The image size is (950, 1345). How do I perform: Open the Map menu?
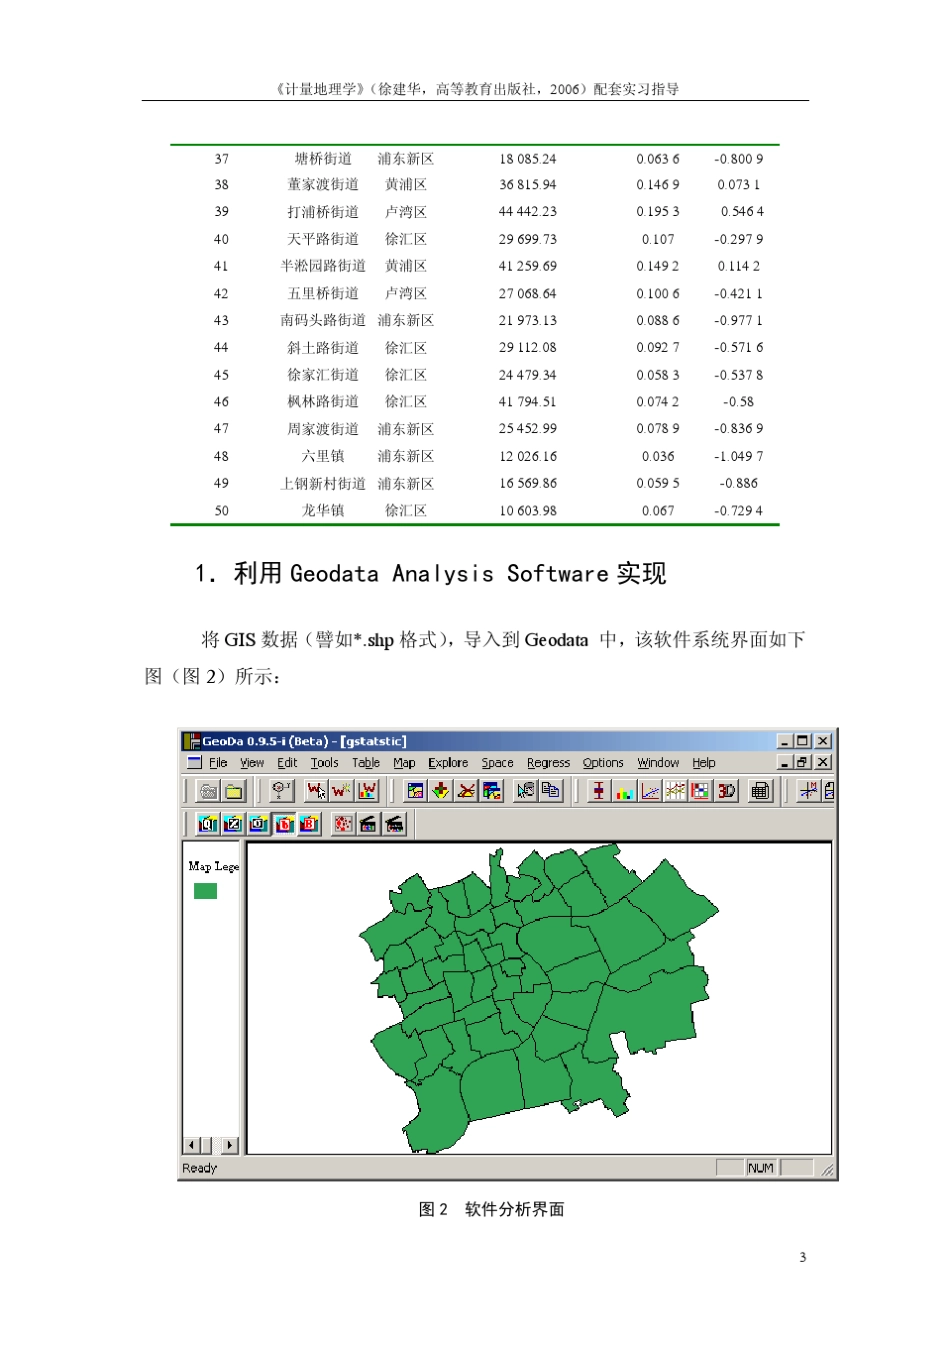pos(404,763)
